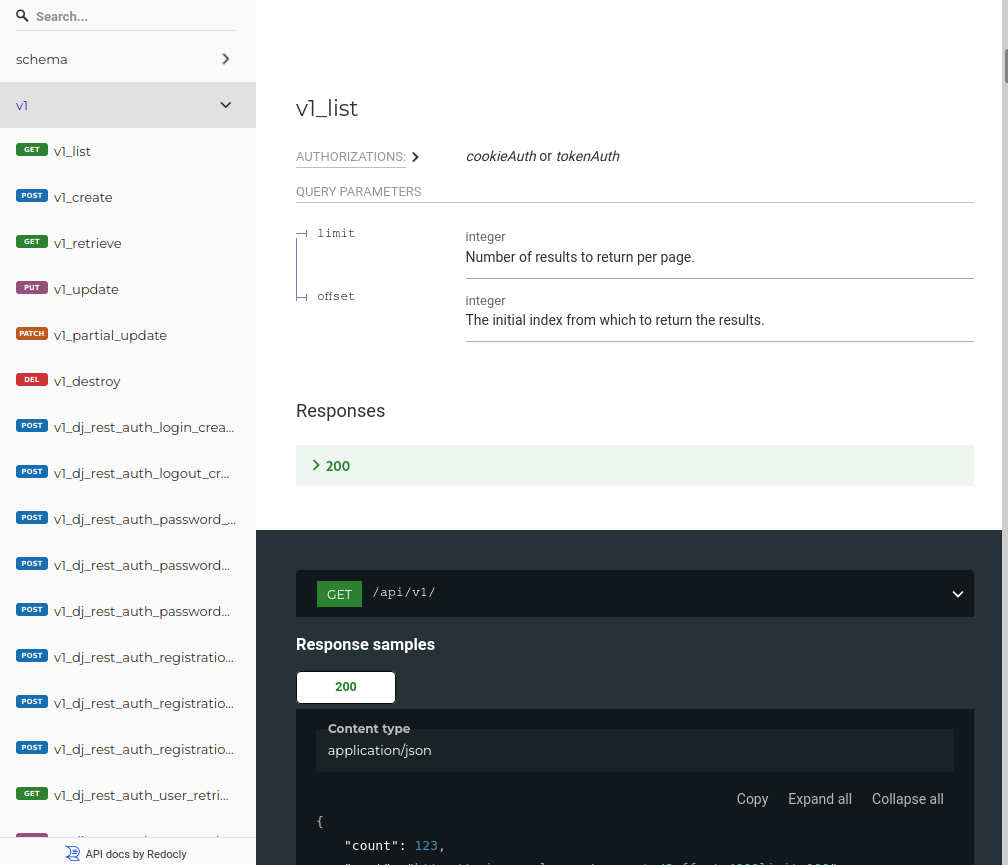Click the cookieAuth authorization text
Viewport: 1008px width, 865px height.
tap(501, 156)
